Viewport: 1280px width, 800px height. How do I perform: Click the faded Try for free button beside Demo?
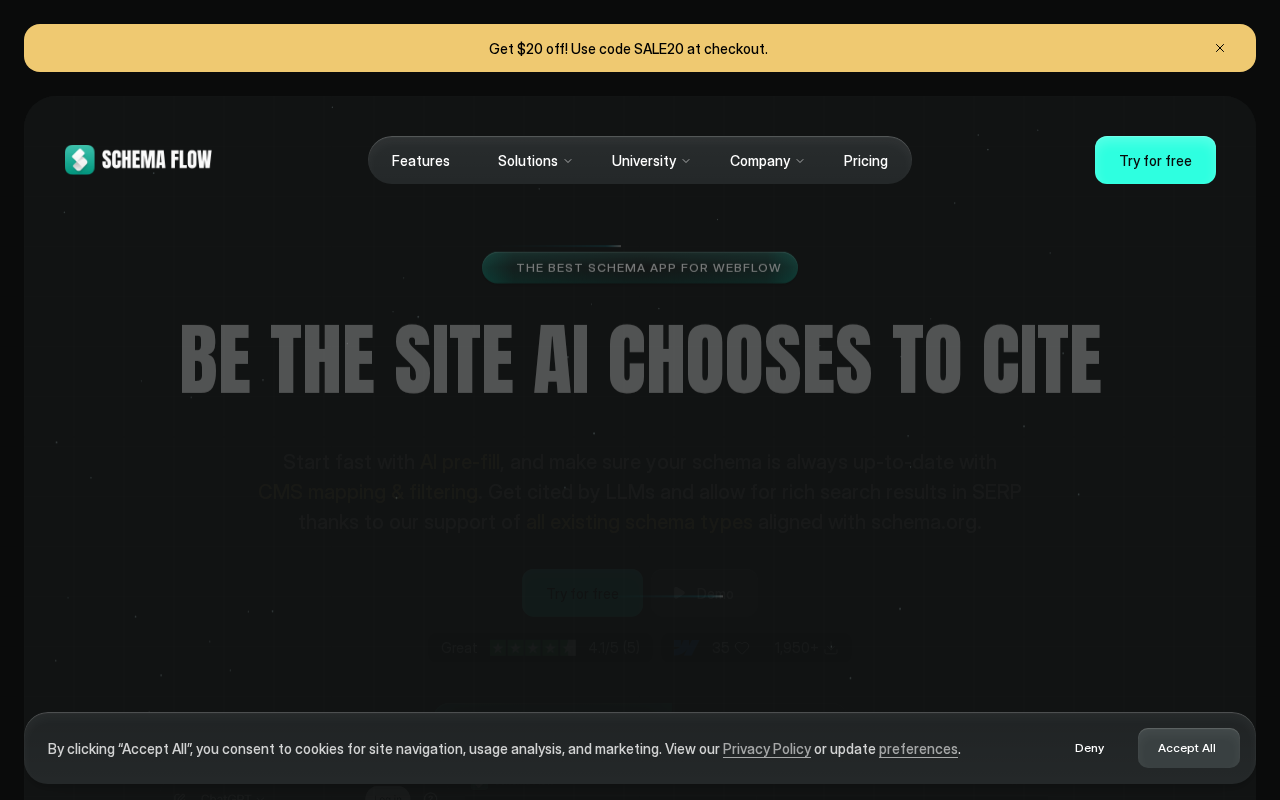coord(582,593)
